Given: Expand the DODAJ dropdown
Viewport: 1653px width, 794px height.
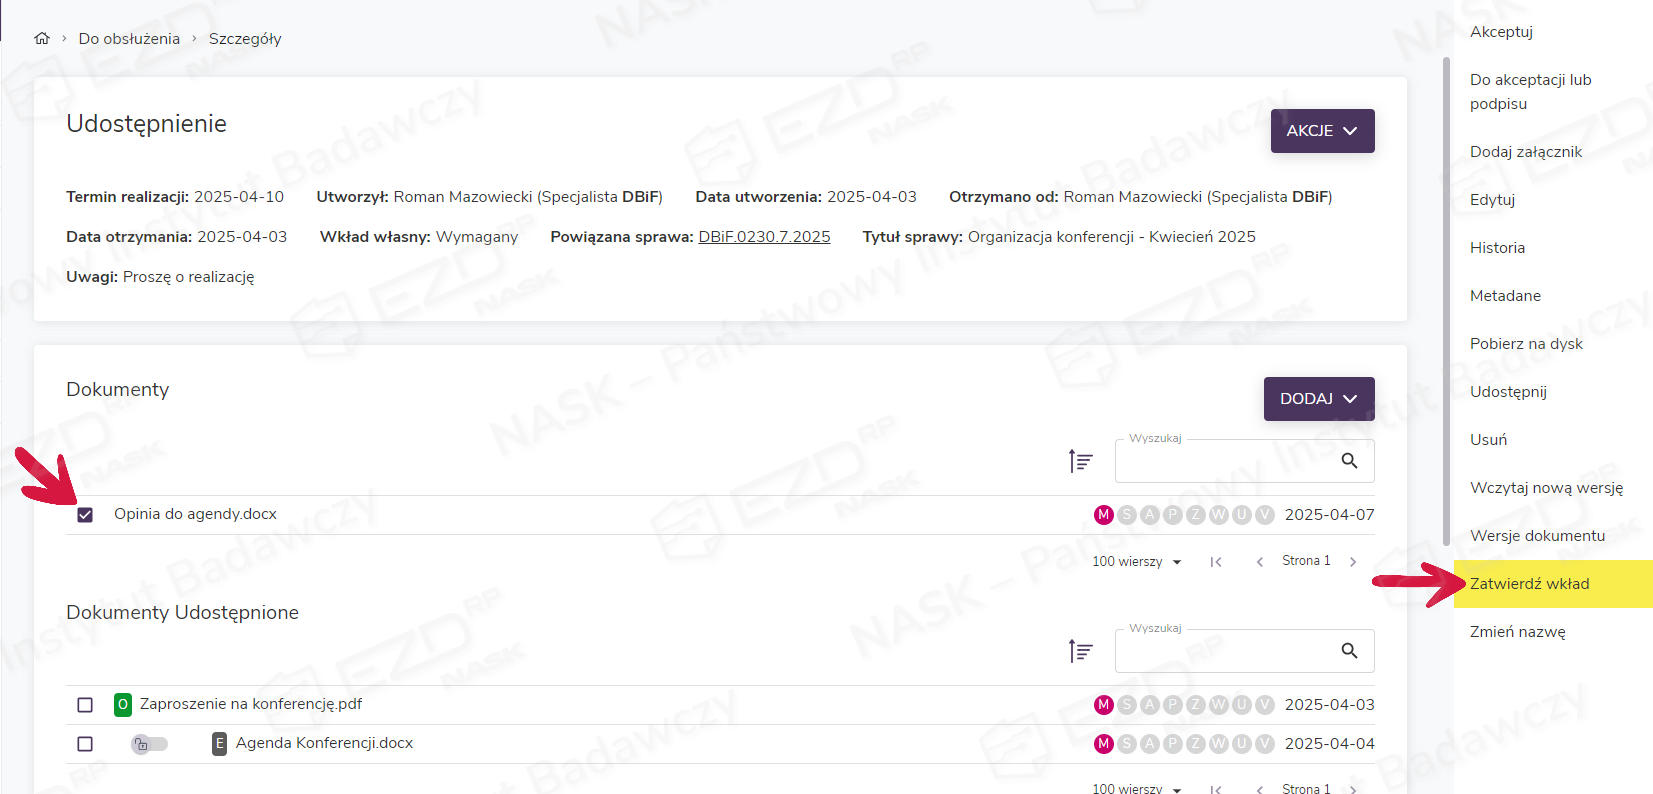Looking at the screenshot, I should tap(1318, 399).
